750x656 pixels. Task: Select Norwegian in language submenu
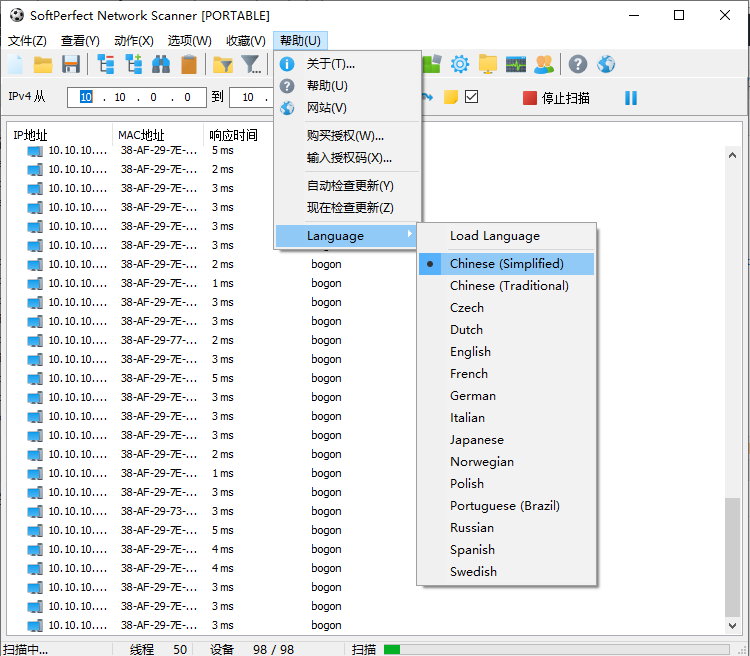pos(507,462)
